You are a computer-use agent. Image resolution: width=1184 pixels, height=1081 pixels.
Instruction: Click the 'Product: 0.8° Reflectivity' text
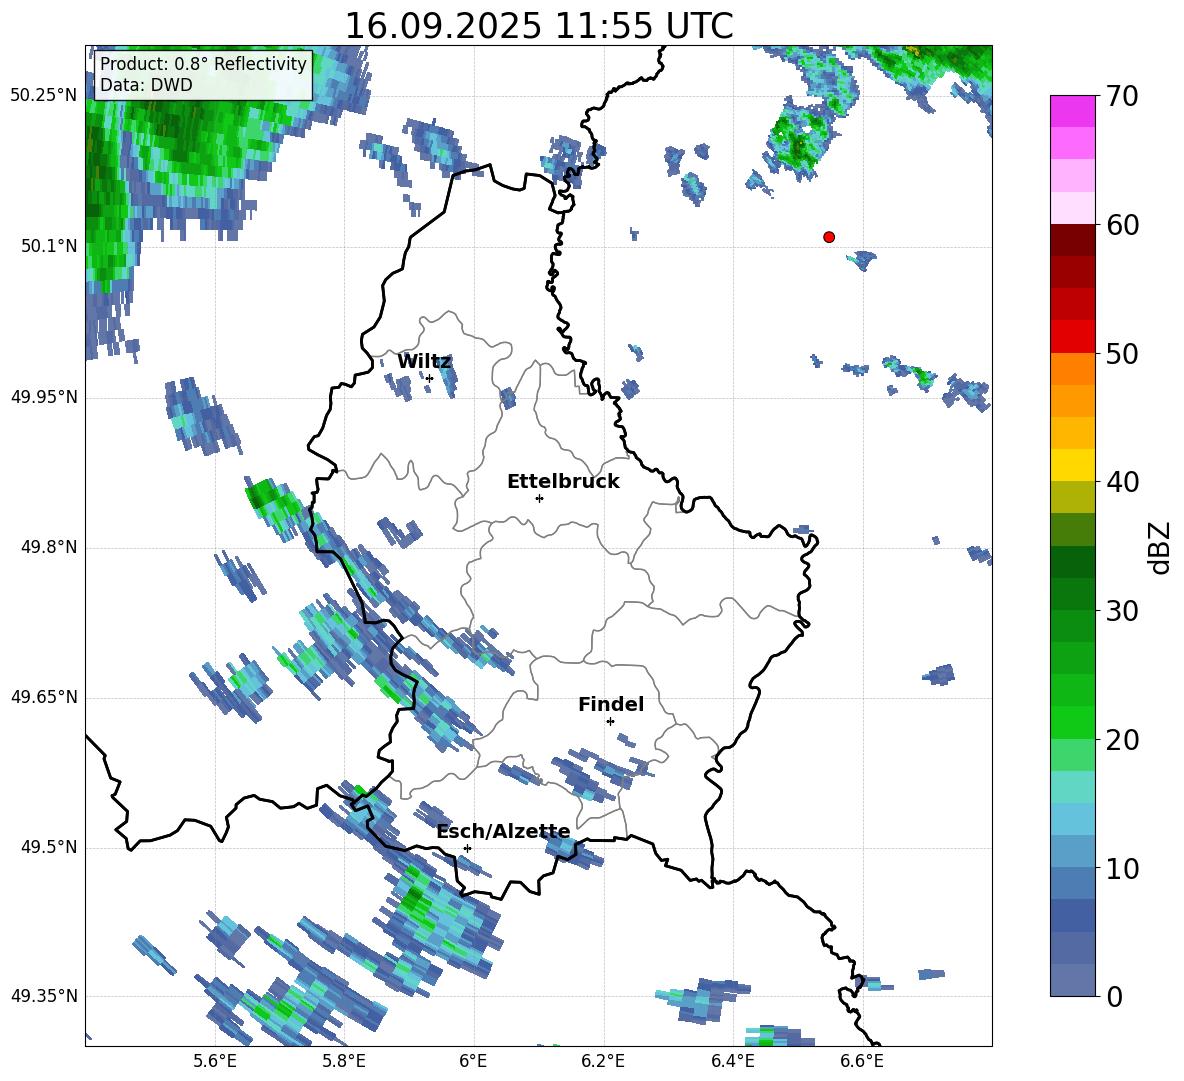pos(203,63)
